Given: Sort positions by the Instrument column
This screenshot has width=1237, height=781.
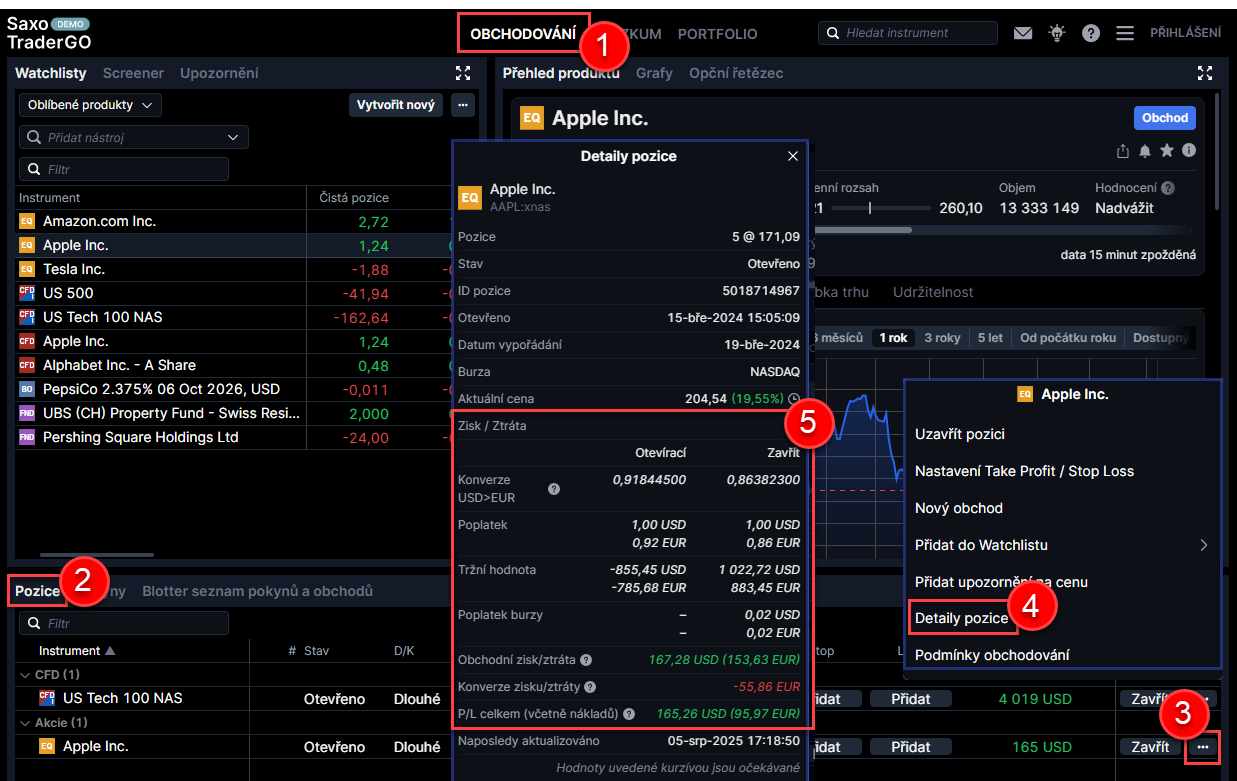Looking at the screenshot, I should (77, 651).
